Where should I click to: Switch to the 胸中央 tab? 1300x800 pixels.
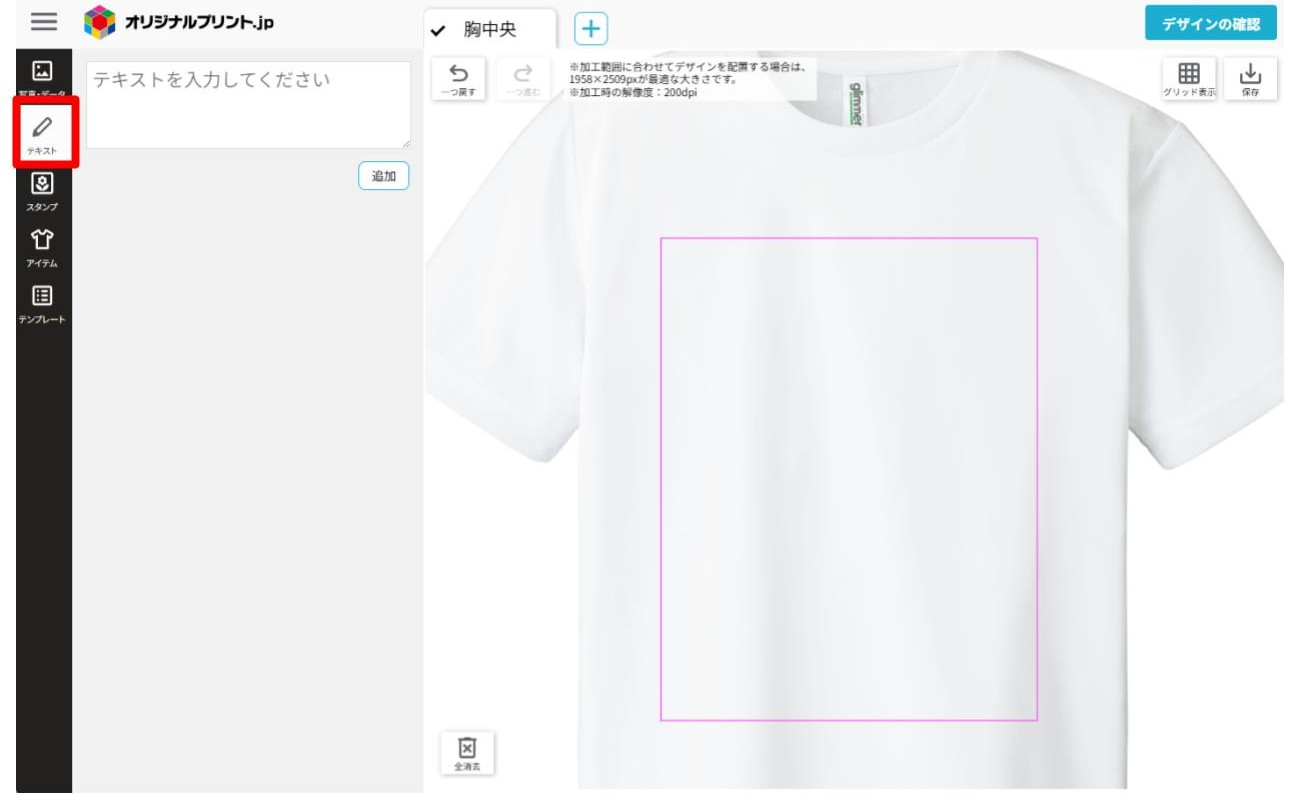(x=490, y=30)
